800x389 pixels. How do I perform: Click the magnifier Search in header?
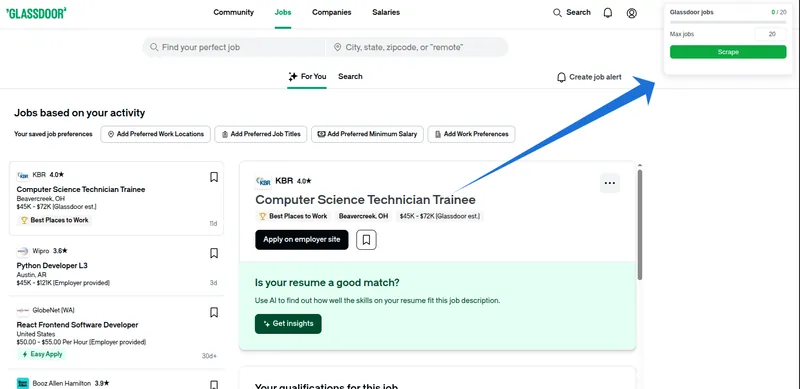(571, 13)
